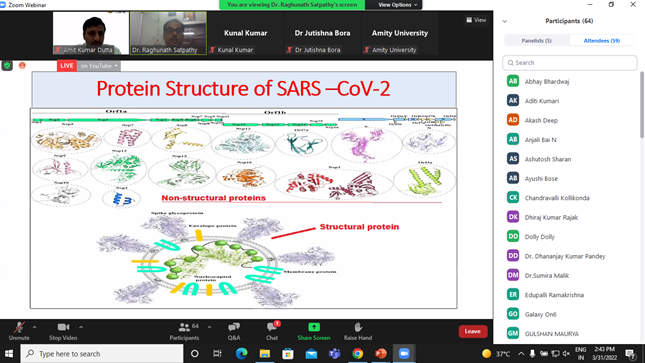Expand arrow next to Participants count

coord(209,327)
